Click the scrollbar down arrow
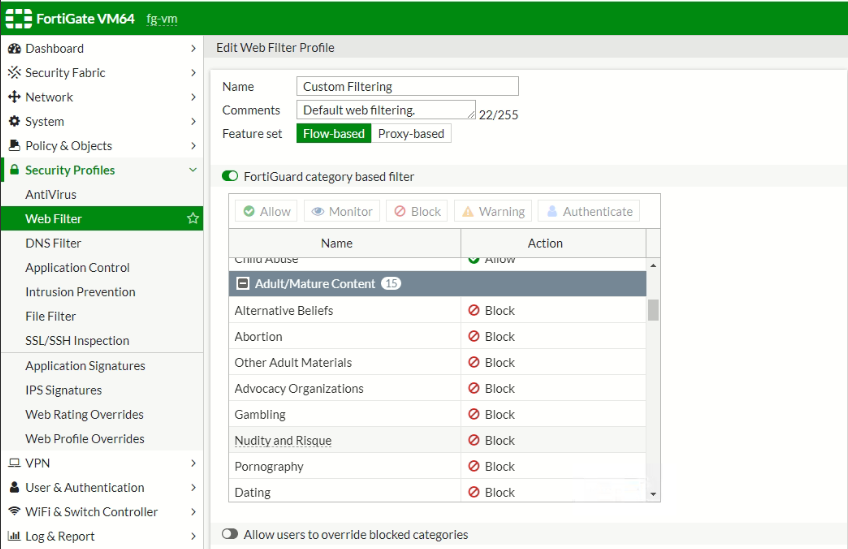The height and width of the screenshot is (549, 848). [x=653, y=494]
